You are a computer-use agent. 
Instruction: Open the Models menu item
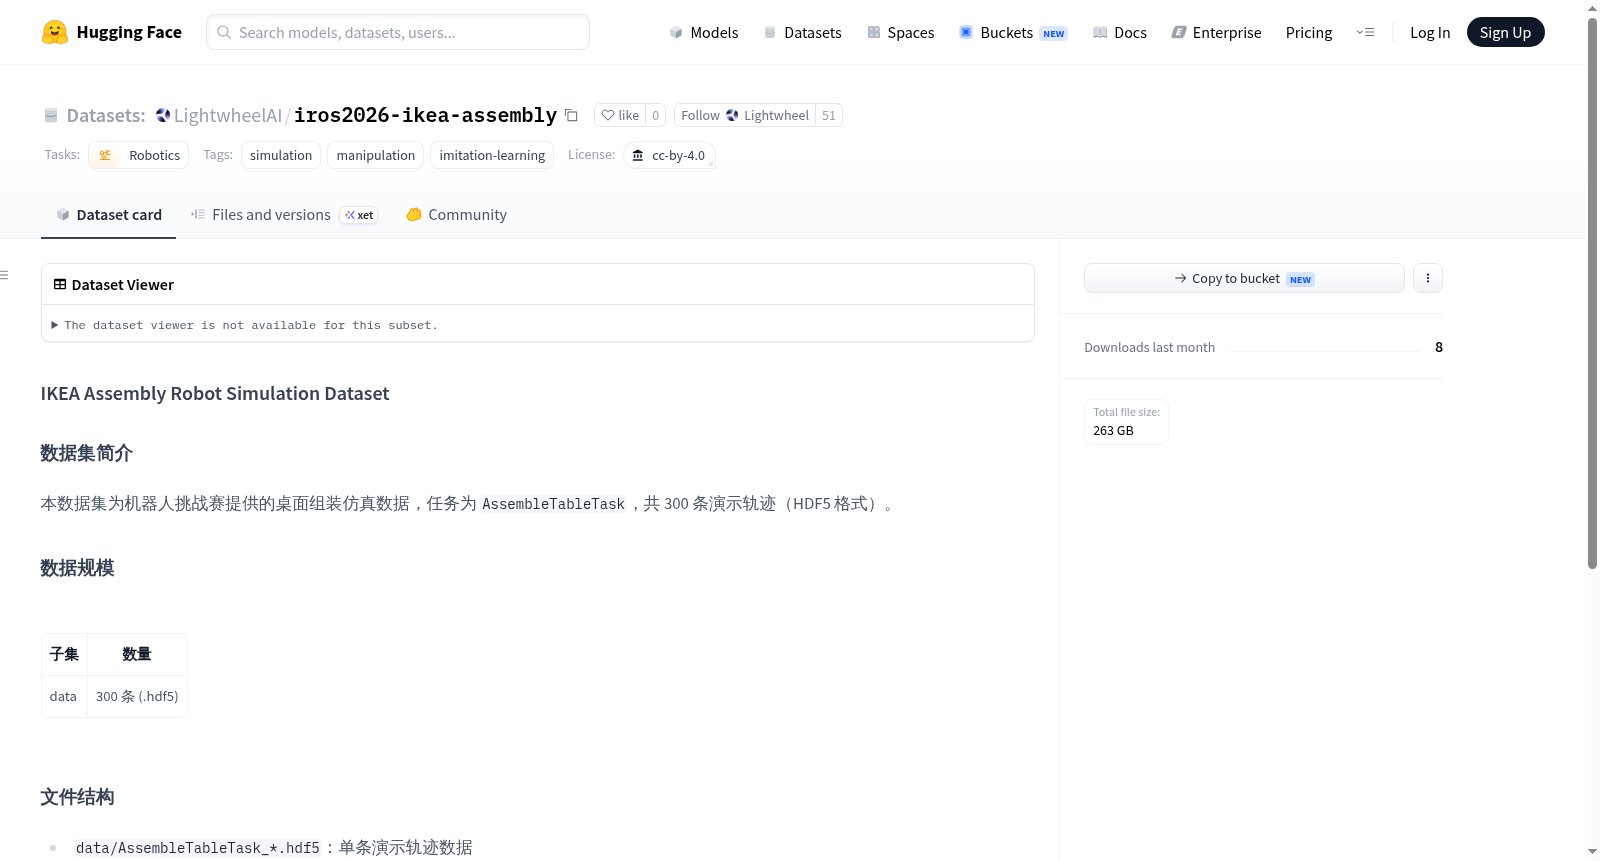[704, 32]
